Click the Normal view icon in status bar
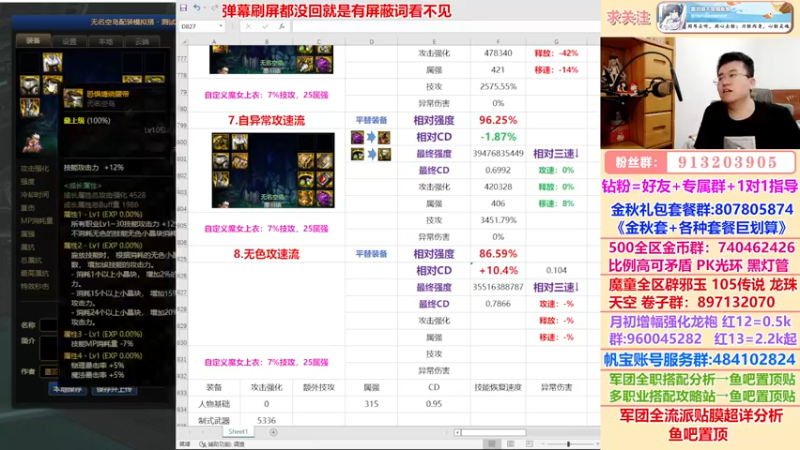Image resolution: width=800 pixels, height=450 pixels. (491, 444)
